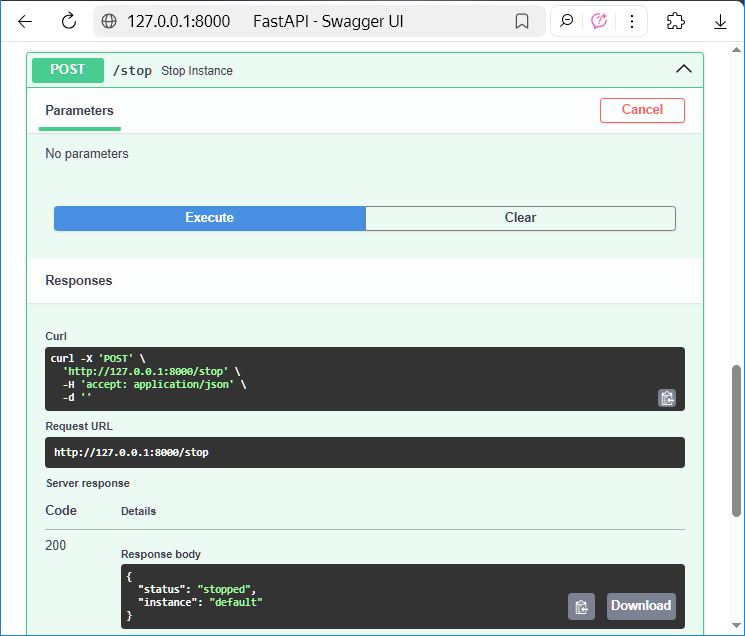Image resolution: width=745 pixels, height=636 pixels.
Task: Copy the curl command to clipboard
Action: click(667, 398)
